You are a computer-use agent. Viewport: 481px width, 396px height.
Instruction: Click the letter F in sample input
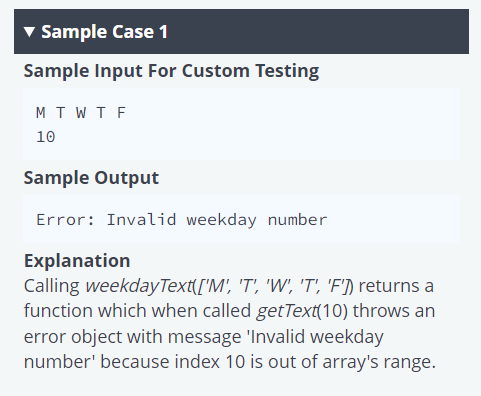121,113
